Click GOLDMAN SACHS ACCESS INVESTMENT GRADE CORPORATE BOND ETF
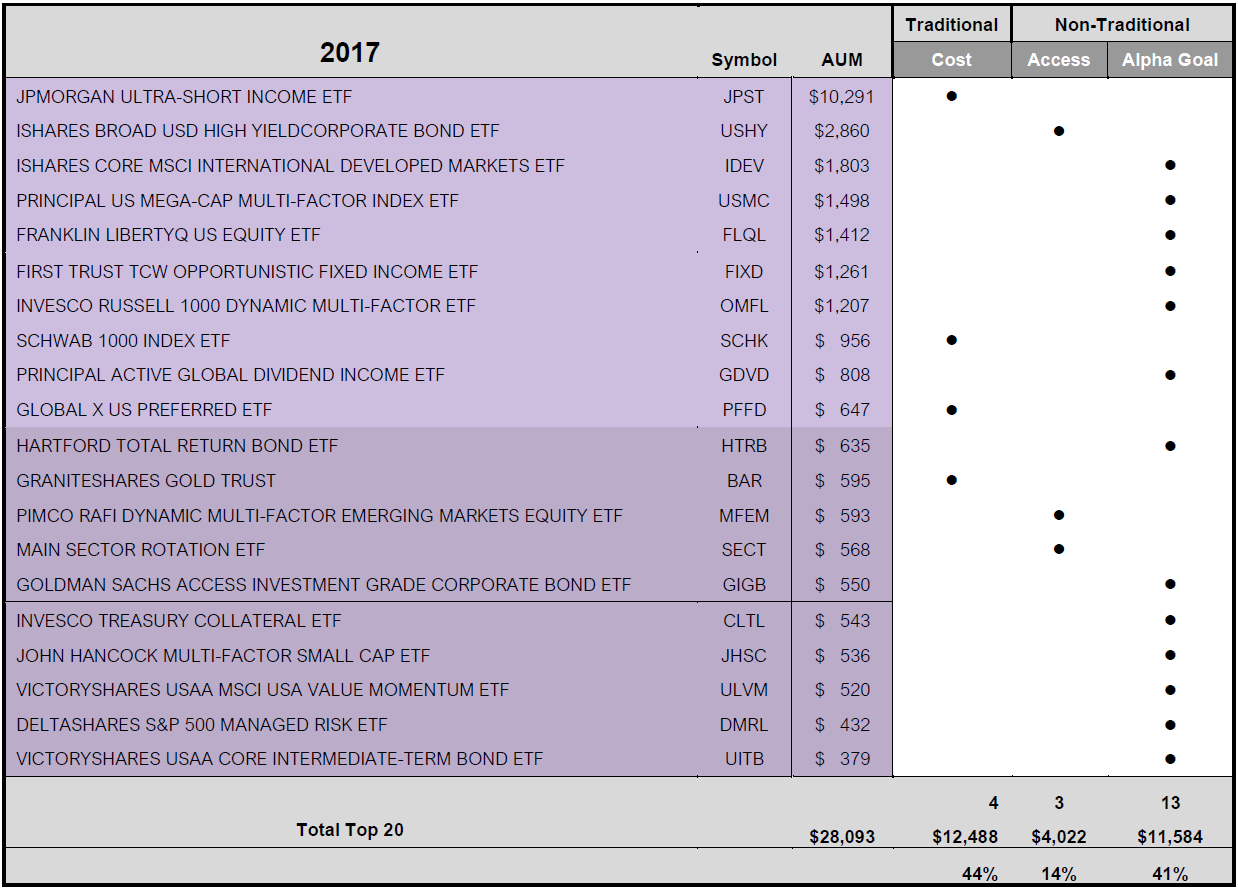Screen dimensions: 1238x888 click(324, 585)
